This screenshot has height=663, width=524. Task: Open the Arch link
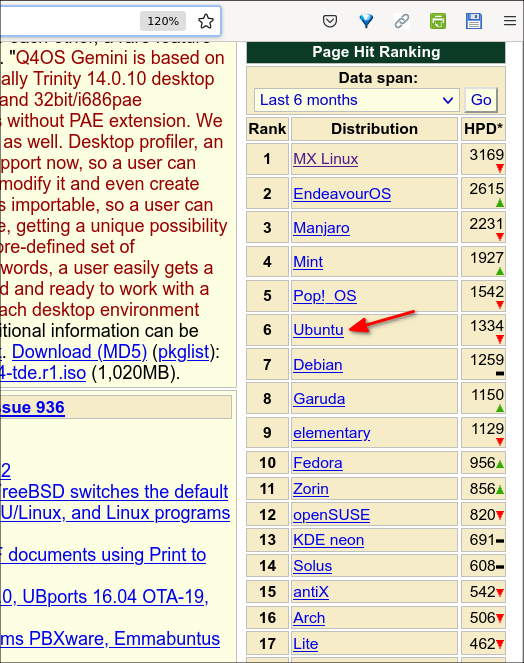click(309, 618)
